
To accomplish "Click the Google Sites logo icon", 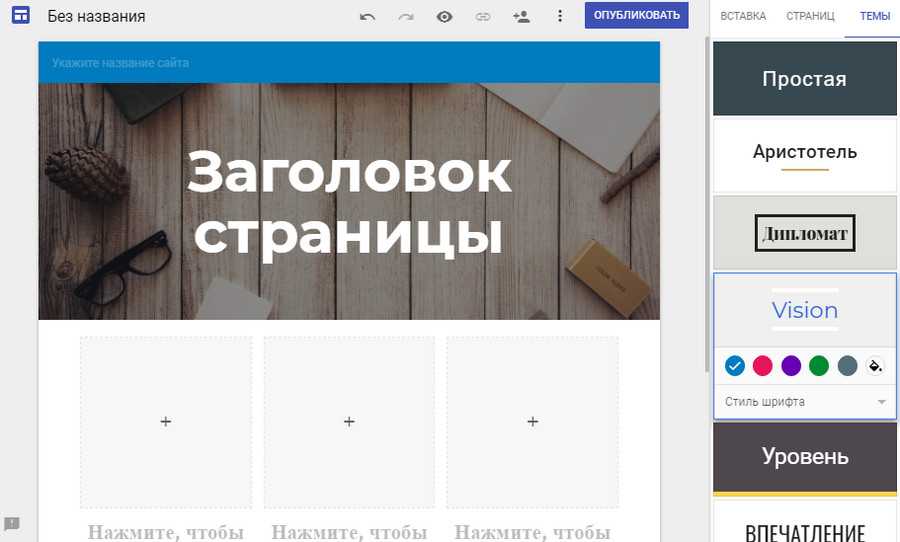I will (x=20, y=16).
